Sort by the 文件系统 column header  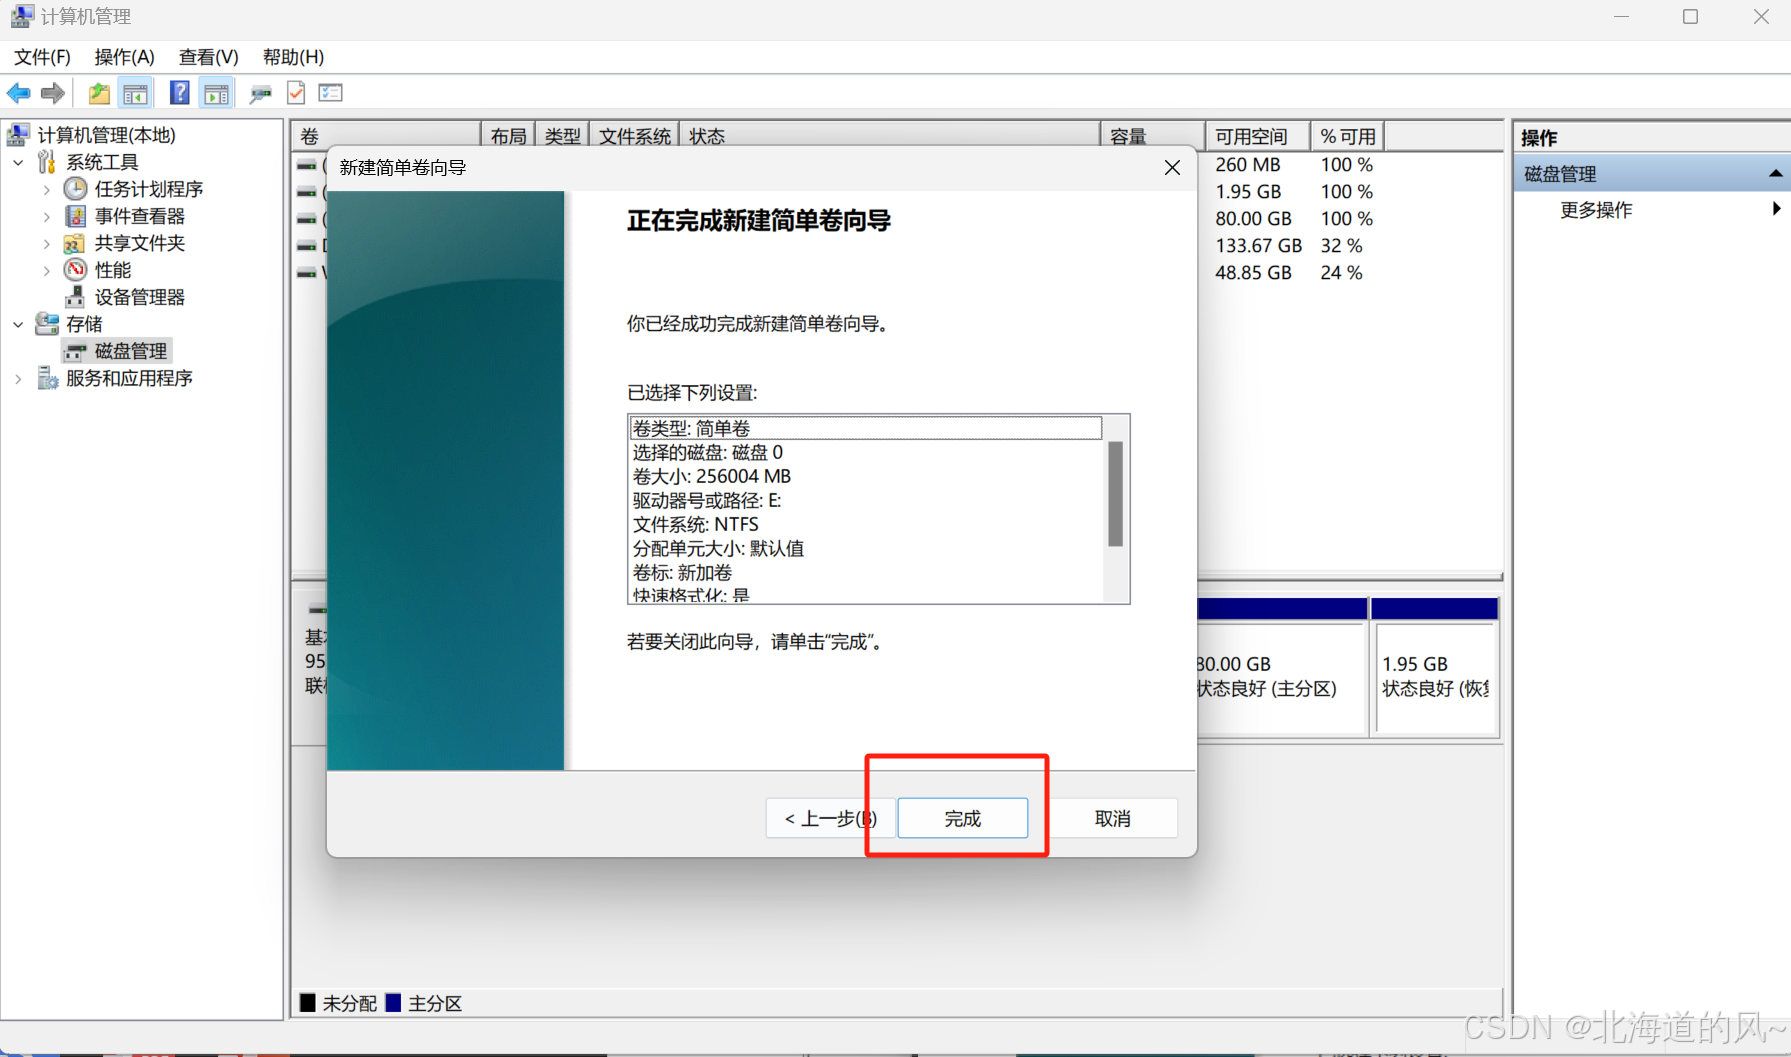click(x=634, y=136)
